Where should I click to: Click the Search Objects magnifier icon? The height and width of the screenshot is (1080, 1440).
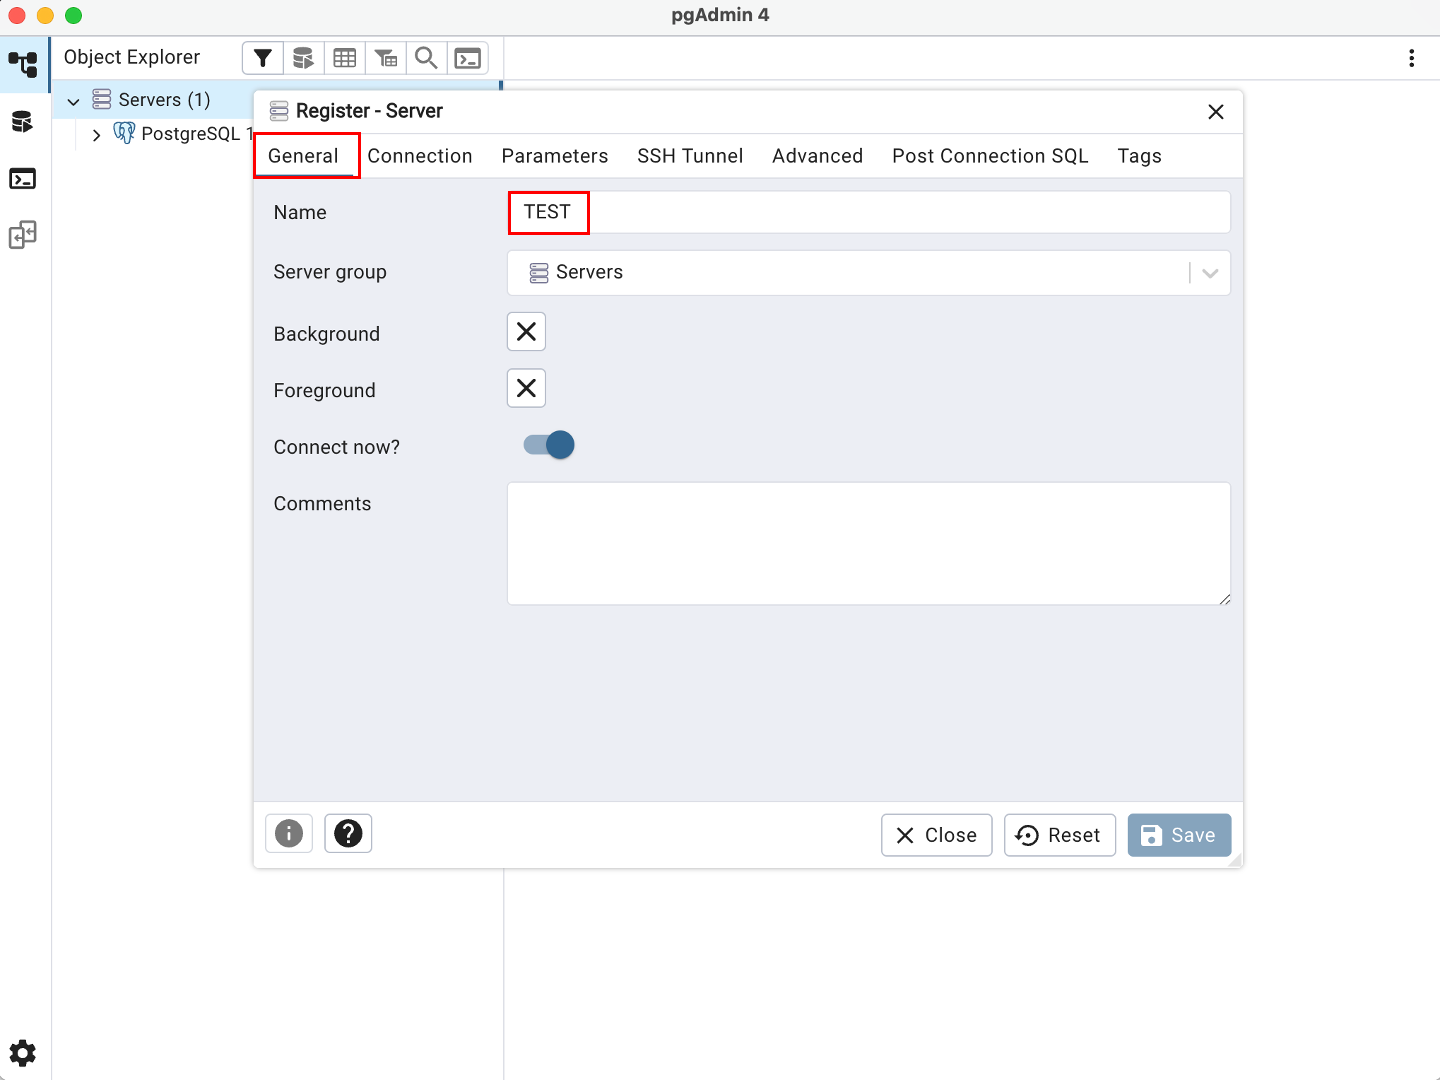coord(426,58)
